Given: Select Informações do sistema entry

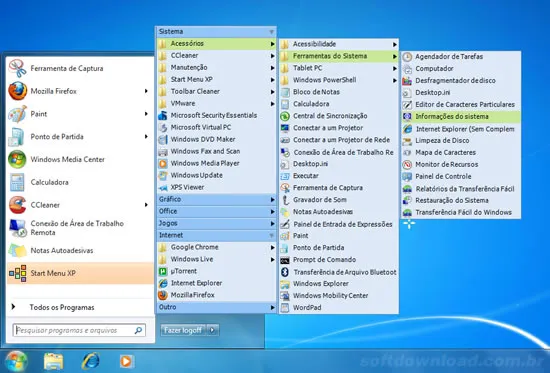Looking at the screenshot, I should pos(461,116).
